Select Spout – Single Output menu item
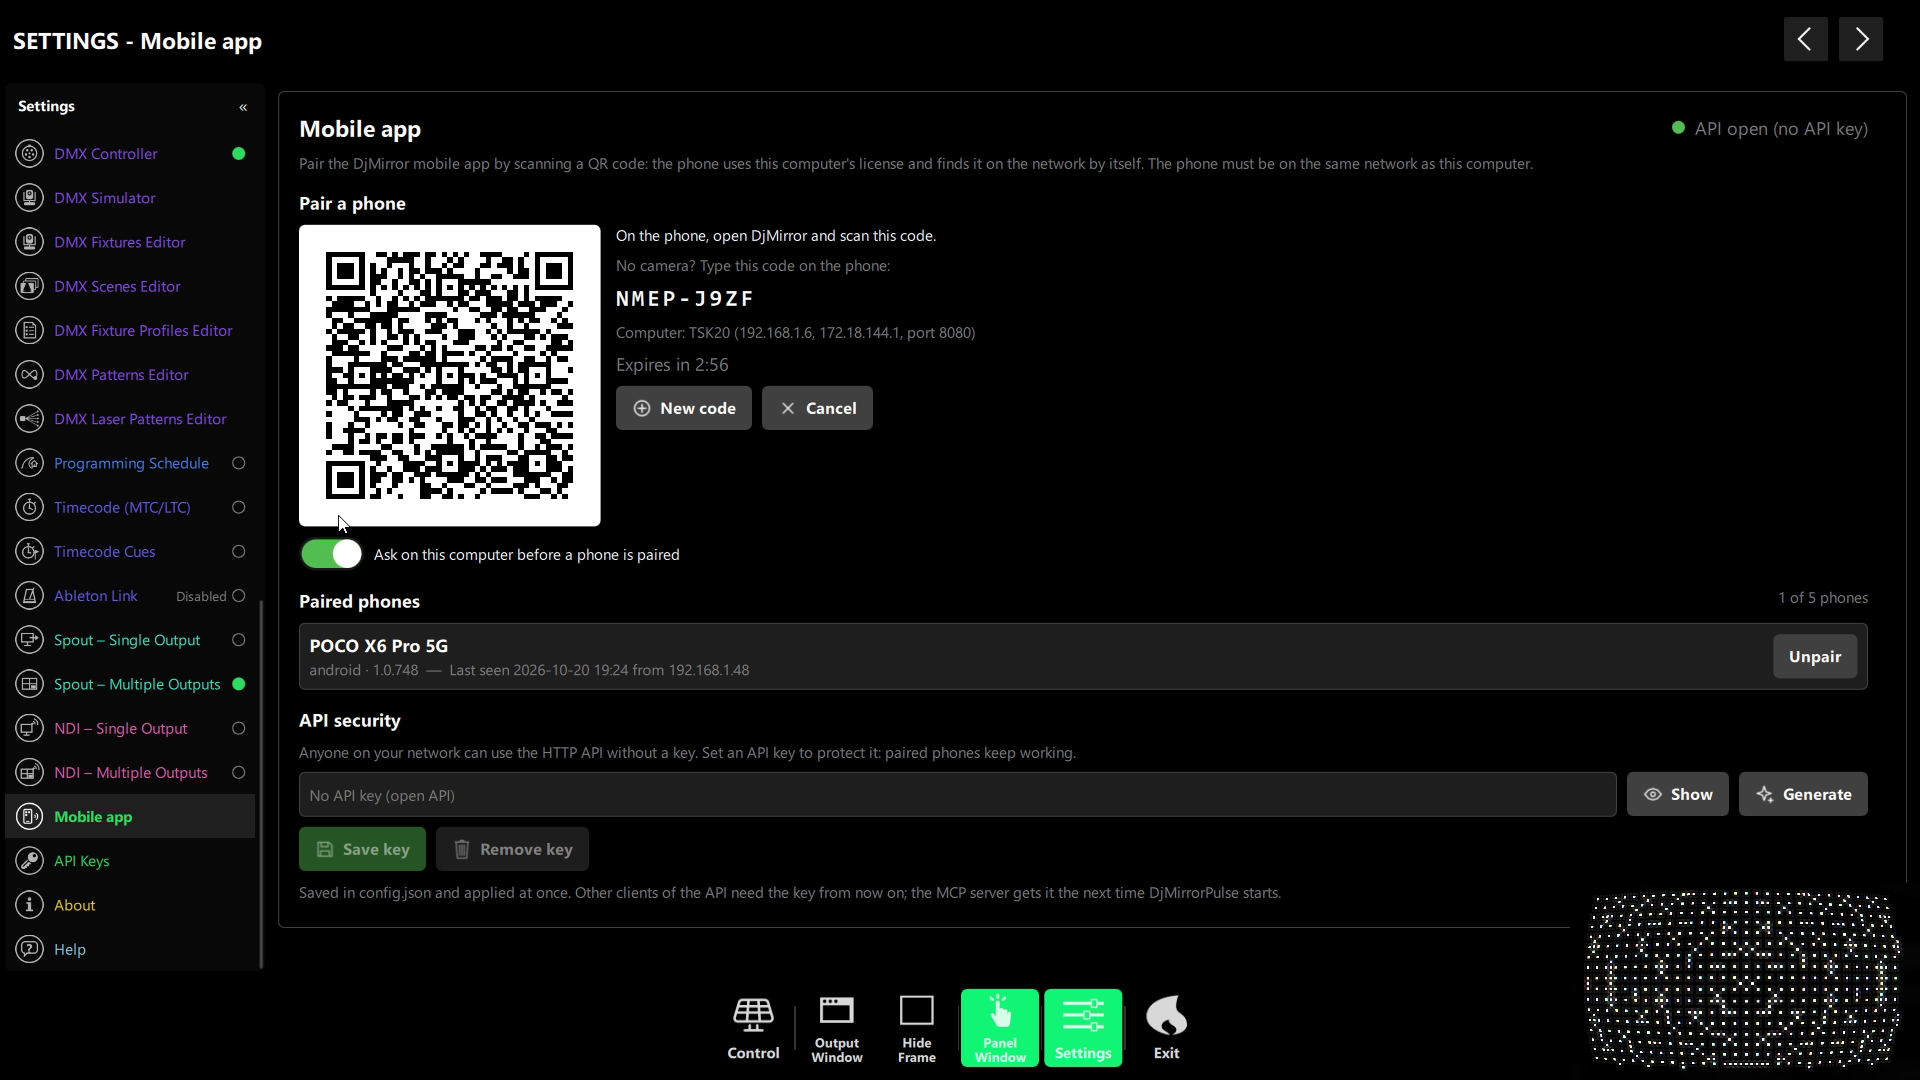Screen dimensions: 1920x1080 click(x=130, y=640)
